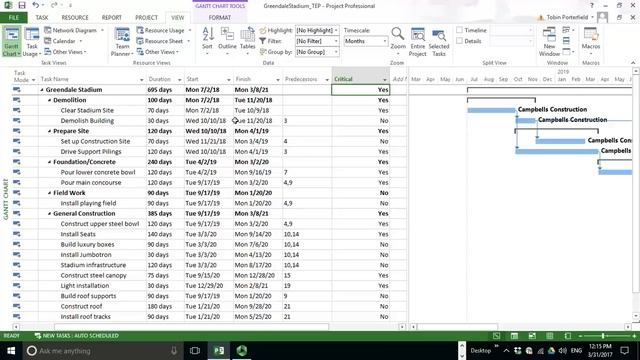Collapse the Greendale Stadium summary task

(42, 90)
